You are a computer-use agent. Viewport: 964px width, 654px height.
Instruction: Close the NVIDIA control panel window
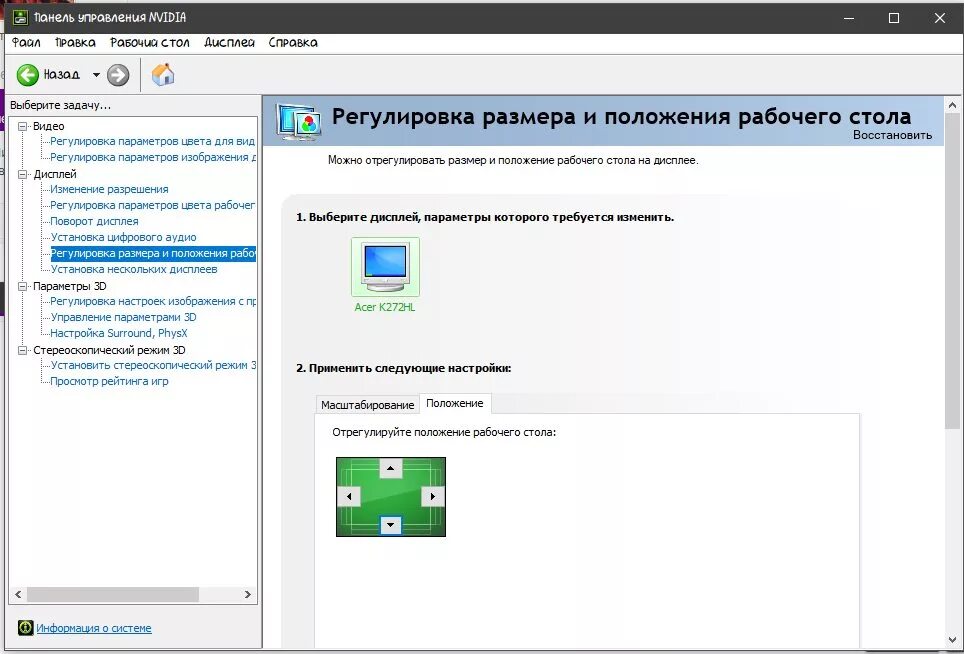click(x=939, y=18)
